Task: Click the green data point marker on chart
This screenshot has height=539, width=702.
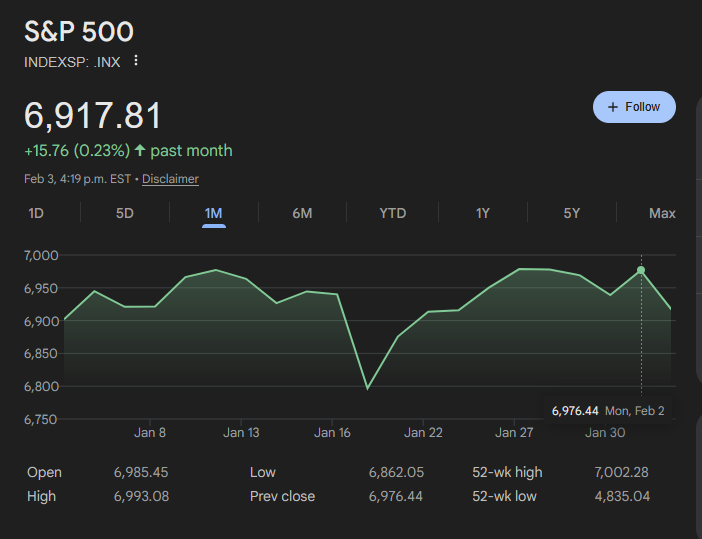Action: [x=641, y=270]
